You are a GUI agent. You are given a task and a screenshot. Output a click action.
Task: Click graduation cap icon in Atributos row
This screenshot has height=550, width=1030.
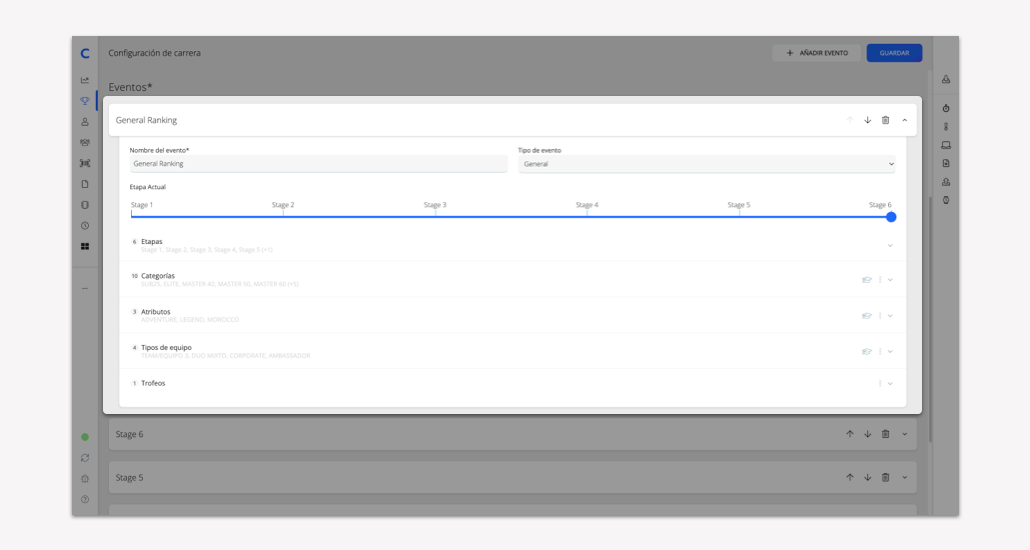coord(866,316)
